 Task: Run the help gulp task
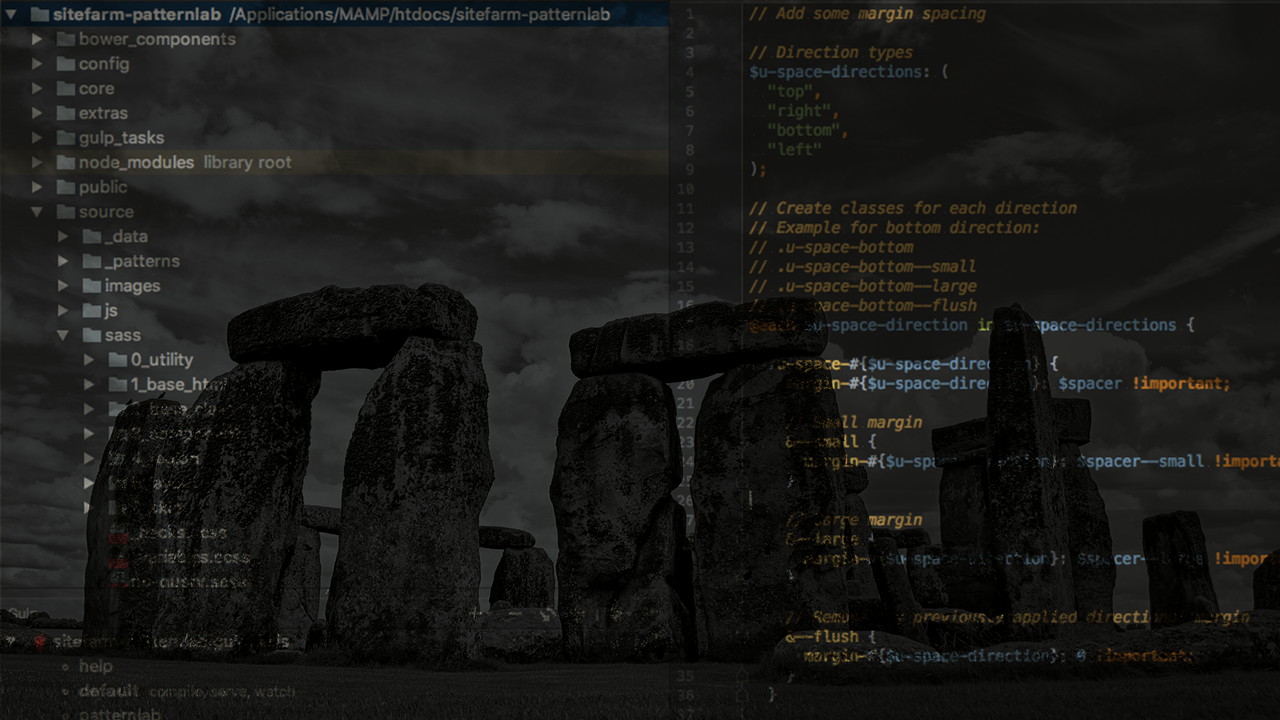point(96,666)
